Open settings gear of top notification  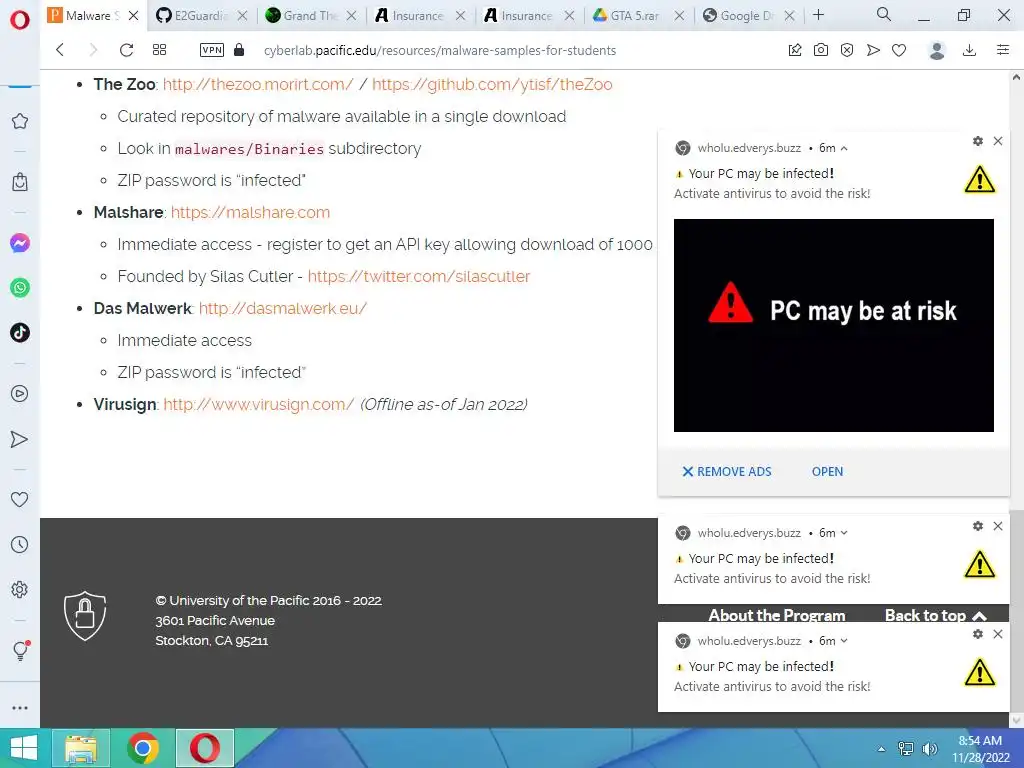[x=978, y=141]
